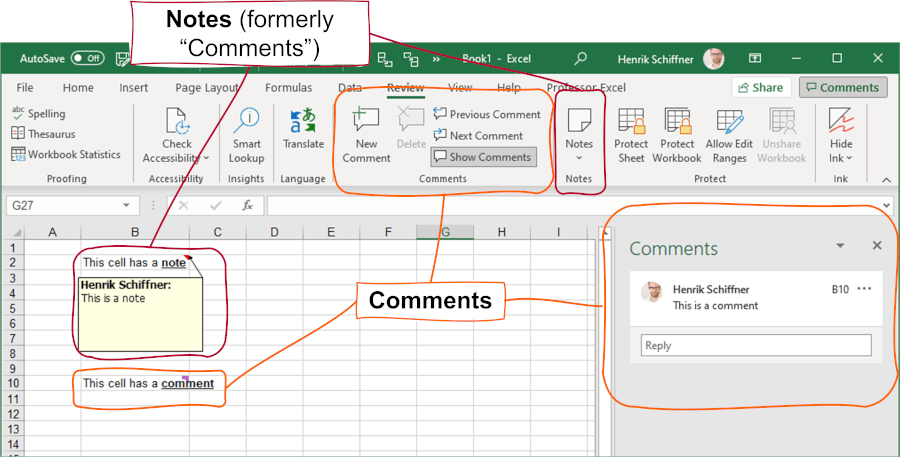Image resolution: width=900 pixels, height=457 pixels.
Task: Toggle the Show Comments button
Action: click(x=483, y=157)
